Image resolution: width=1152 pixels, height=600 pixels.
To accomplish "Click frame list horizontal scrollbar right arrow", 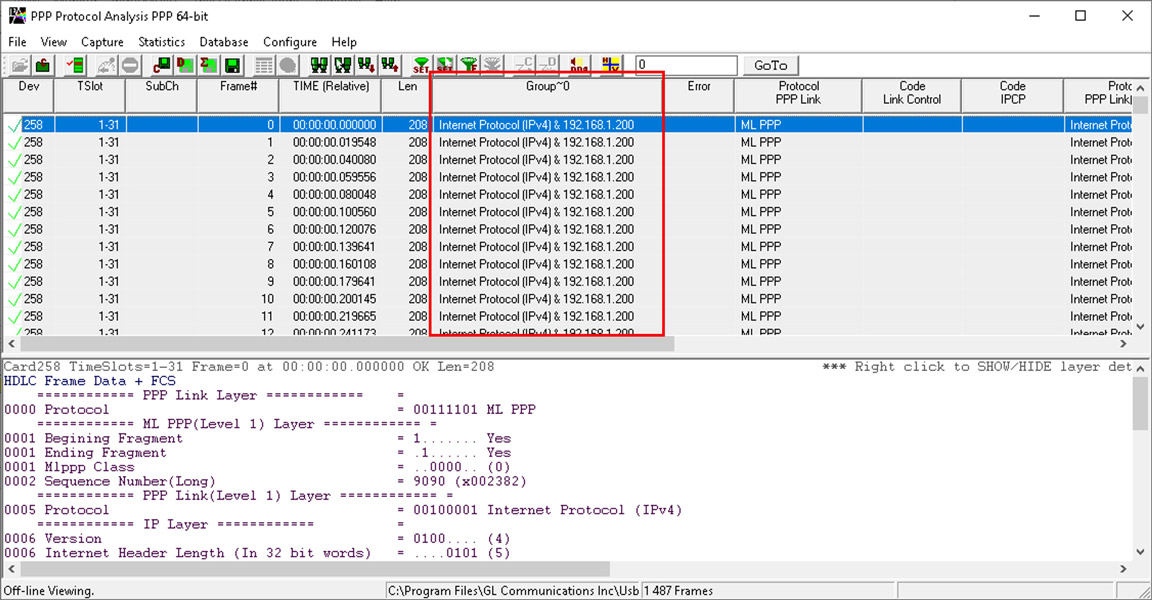I will [1123, 344].
